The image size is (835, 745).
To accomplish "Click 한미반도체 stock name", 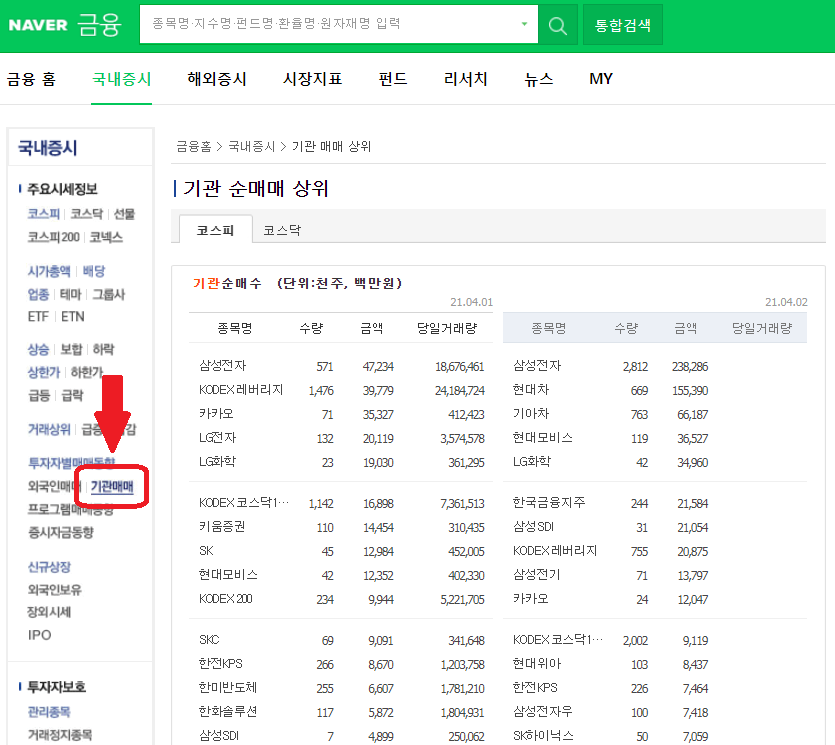I will coord(227,687).
